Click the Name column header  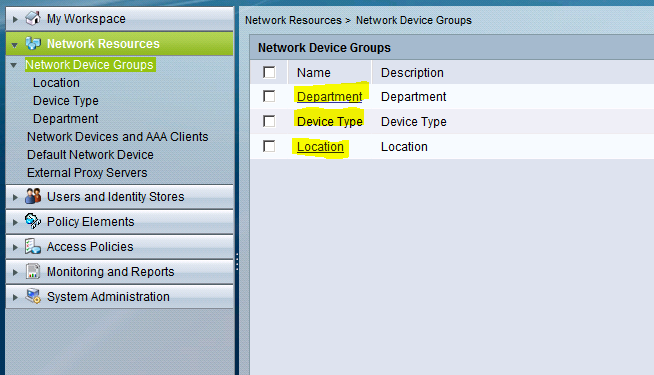click(314, 73)
